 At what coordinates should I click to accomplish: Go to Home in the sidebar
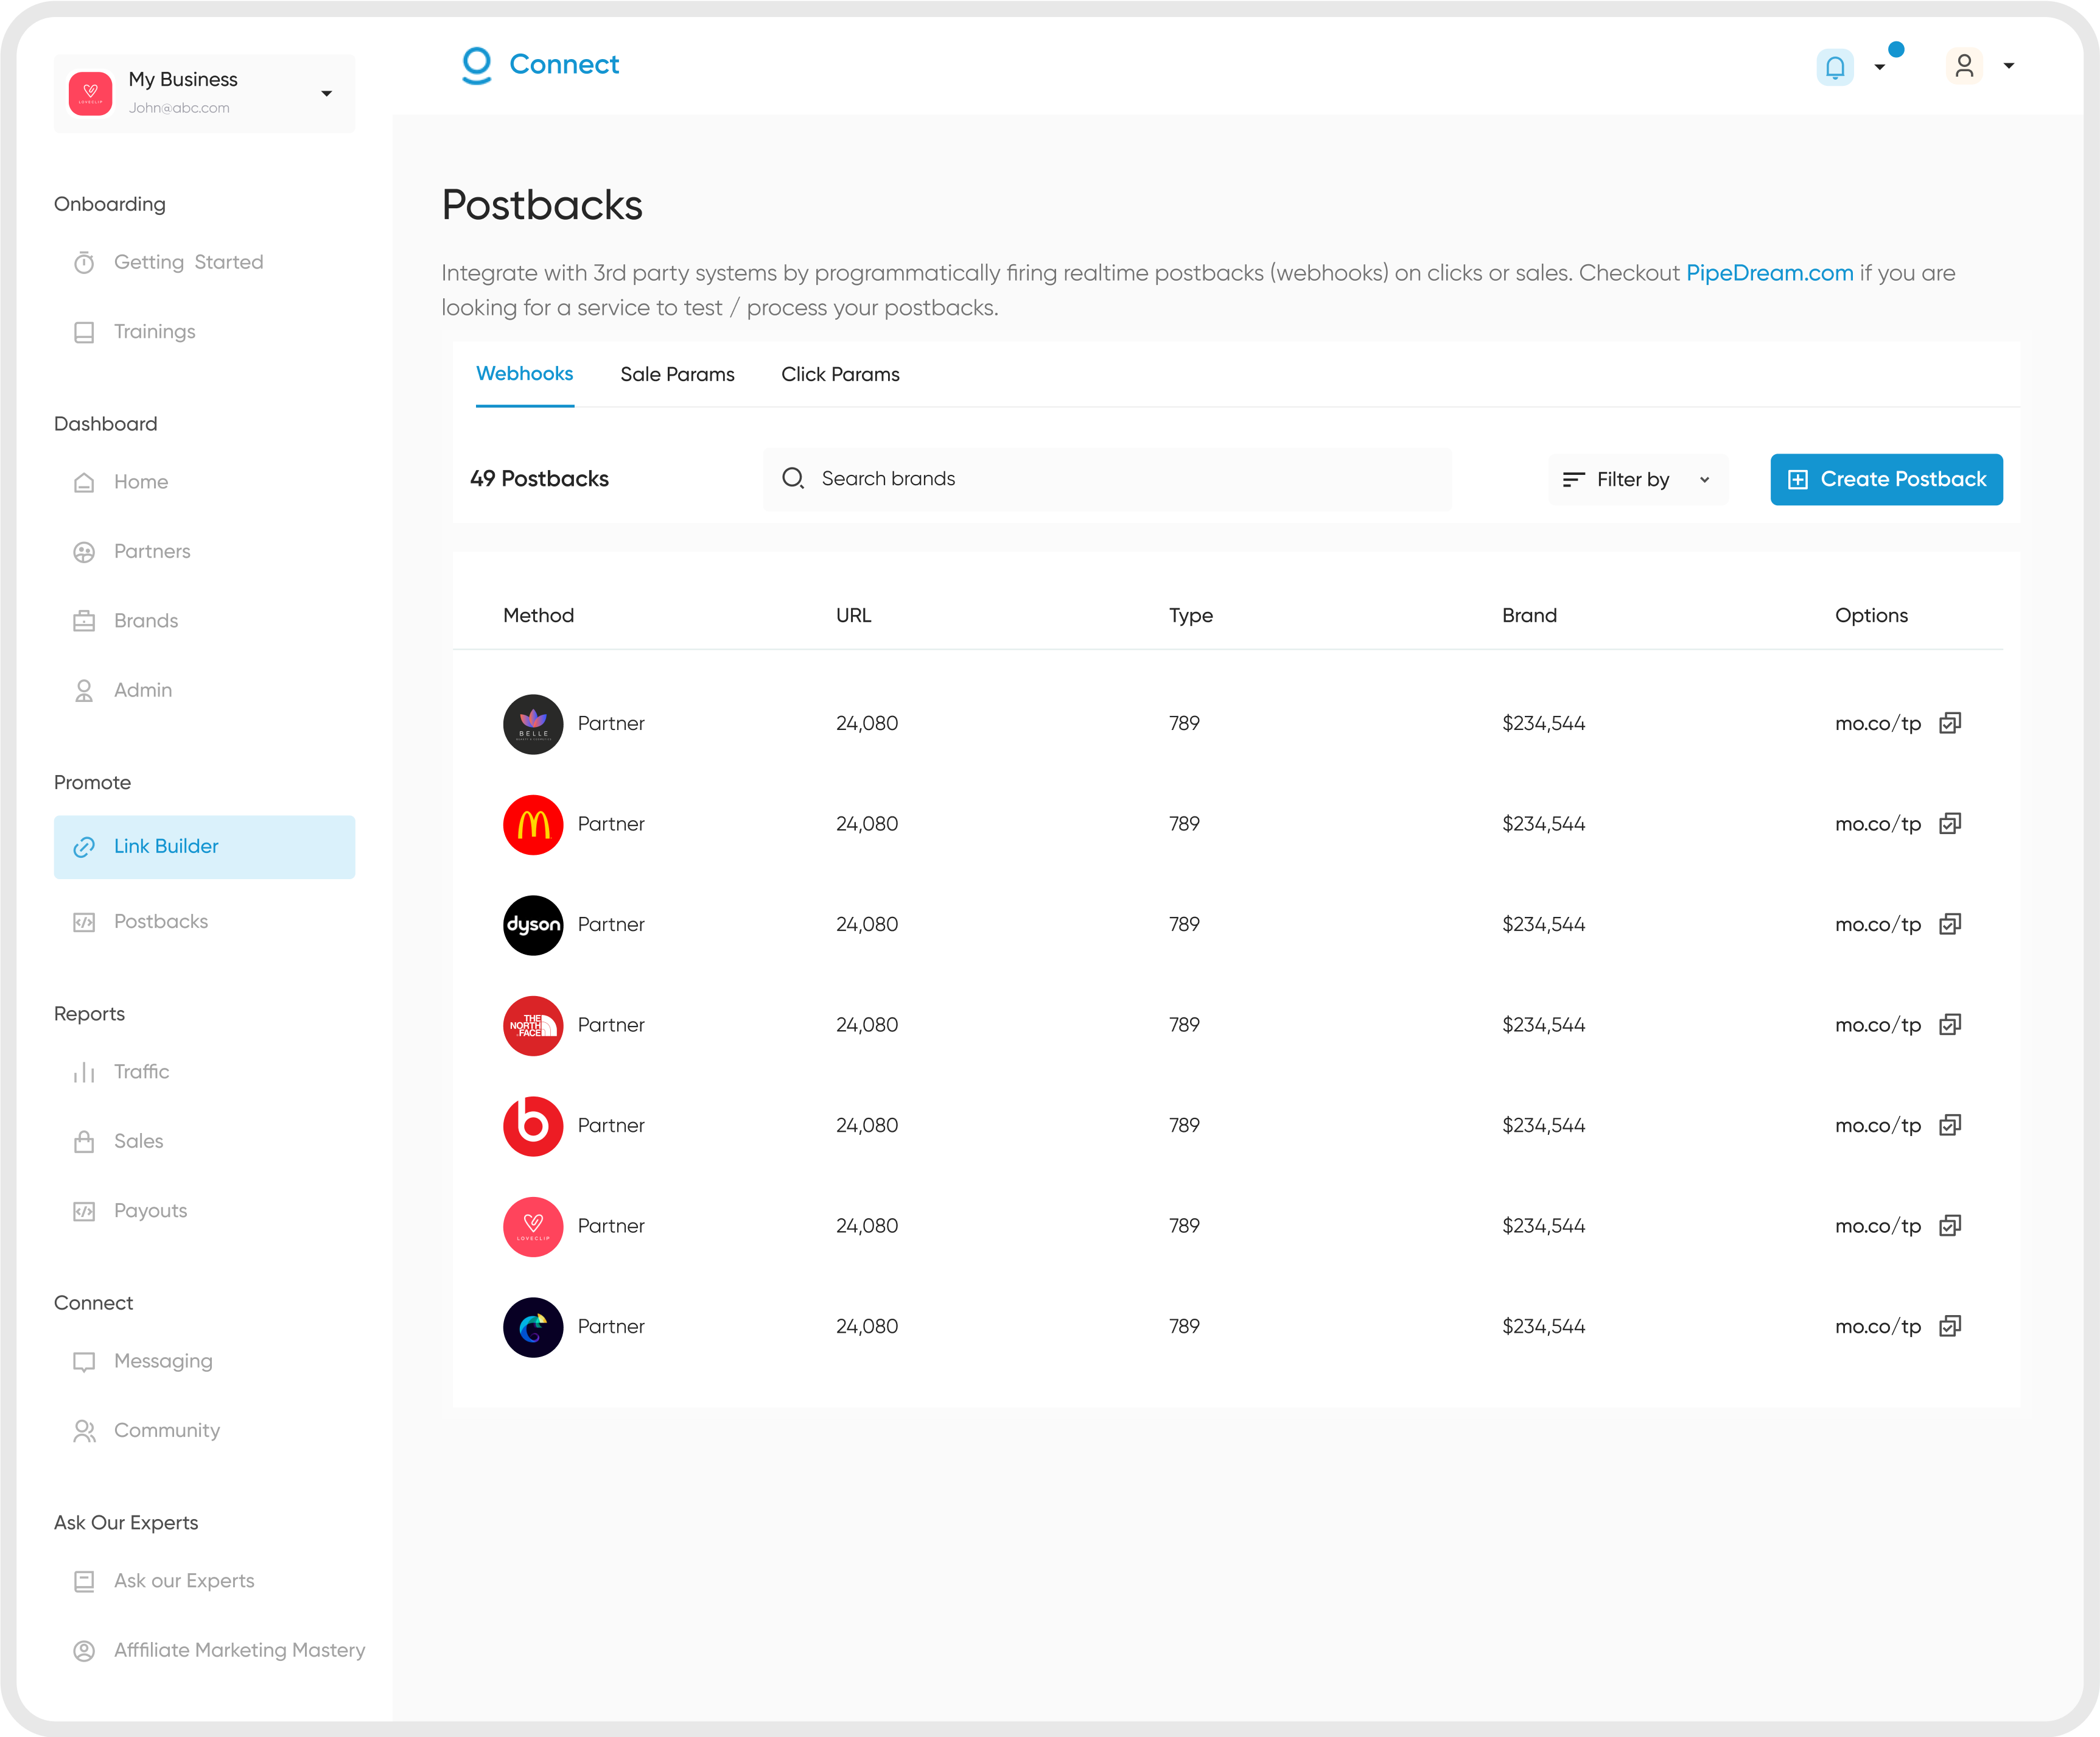point(121,482)
